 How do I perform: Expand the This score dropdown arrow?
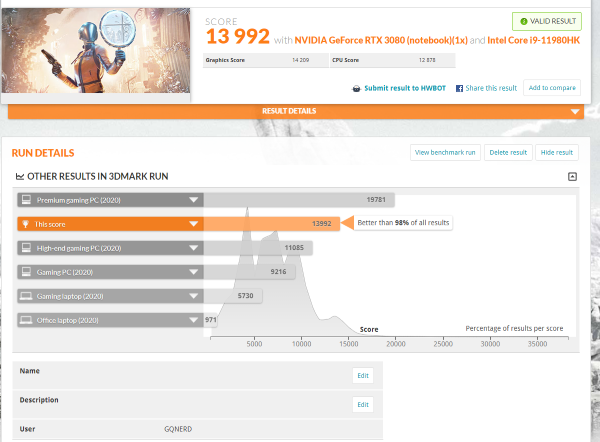click(x=194, y=224)
